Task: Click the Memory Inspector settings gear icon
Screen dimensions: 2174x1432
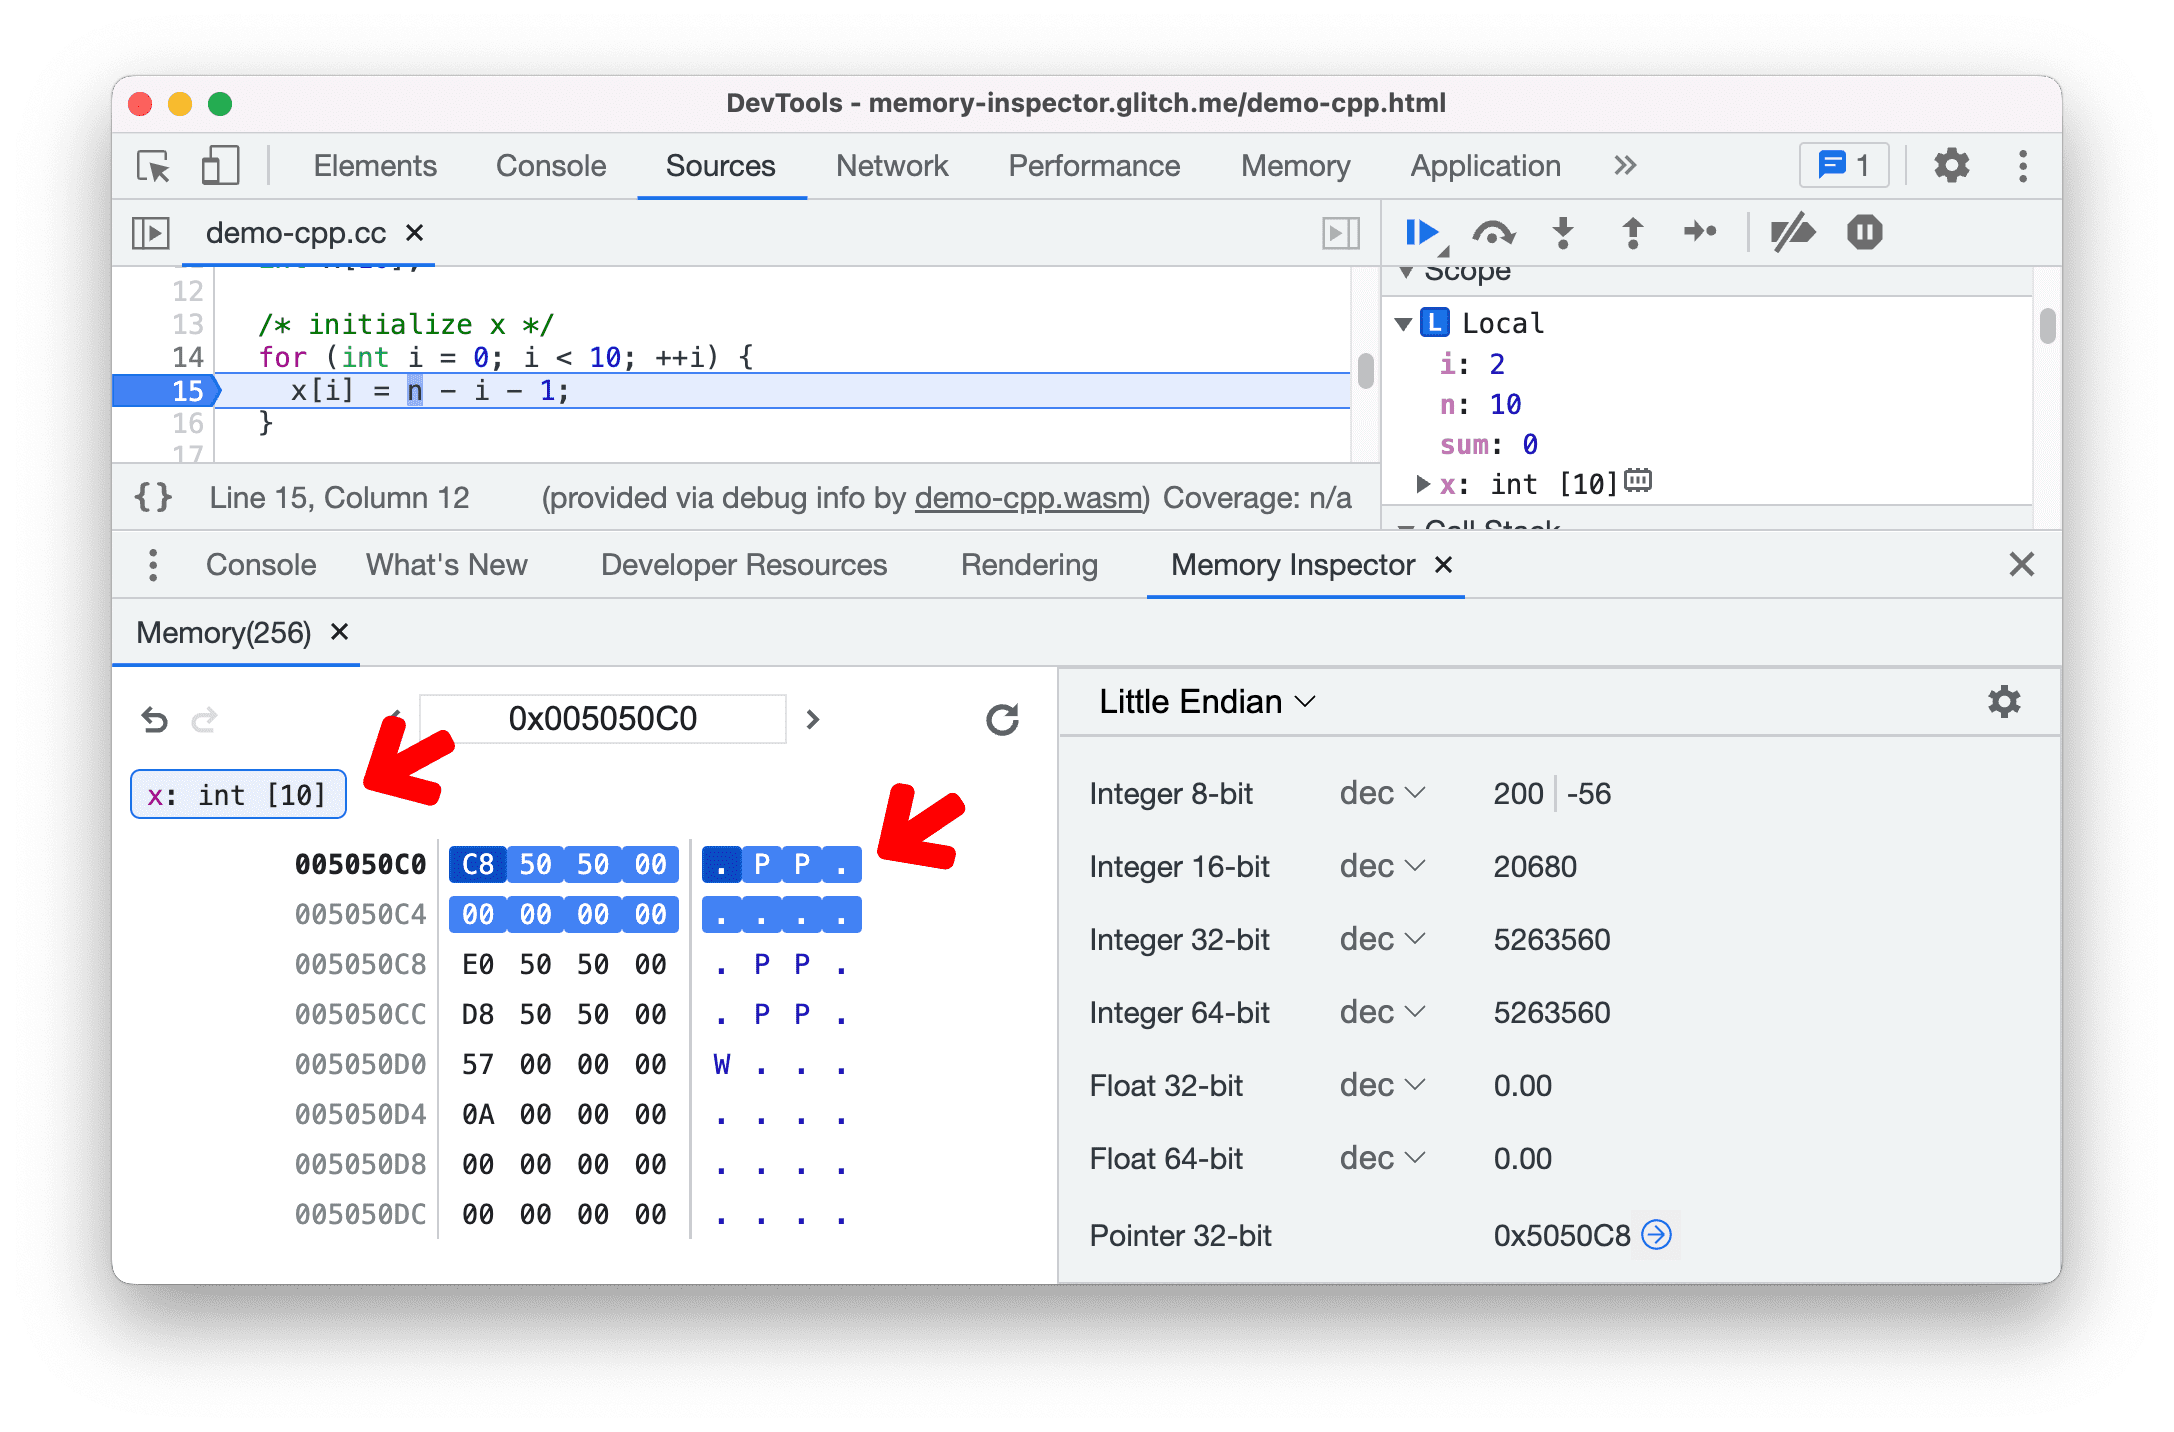Action: 2003,702
